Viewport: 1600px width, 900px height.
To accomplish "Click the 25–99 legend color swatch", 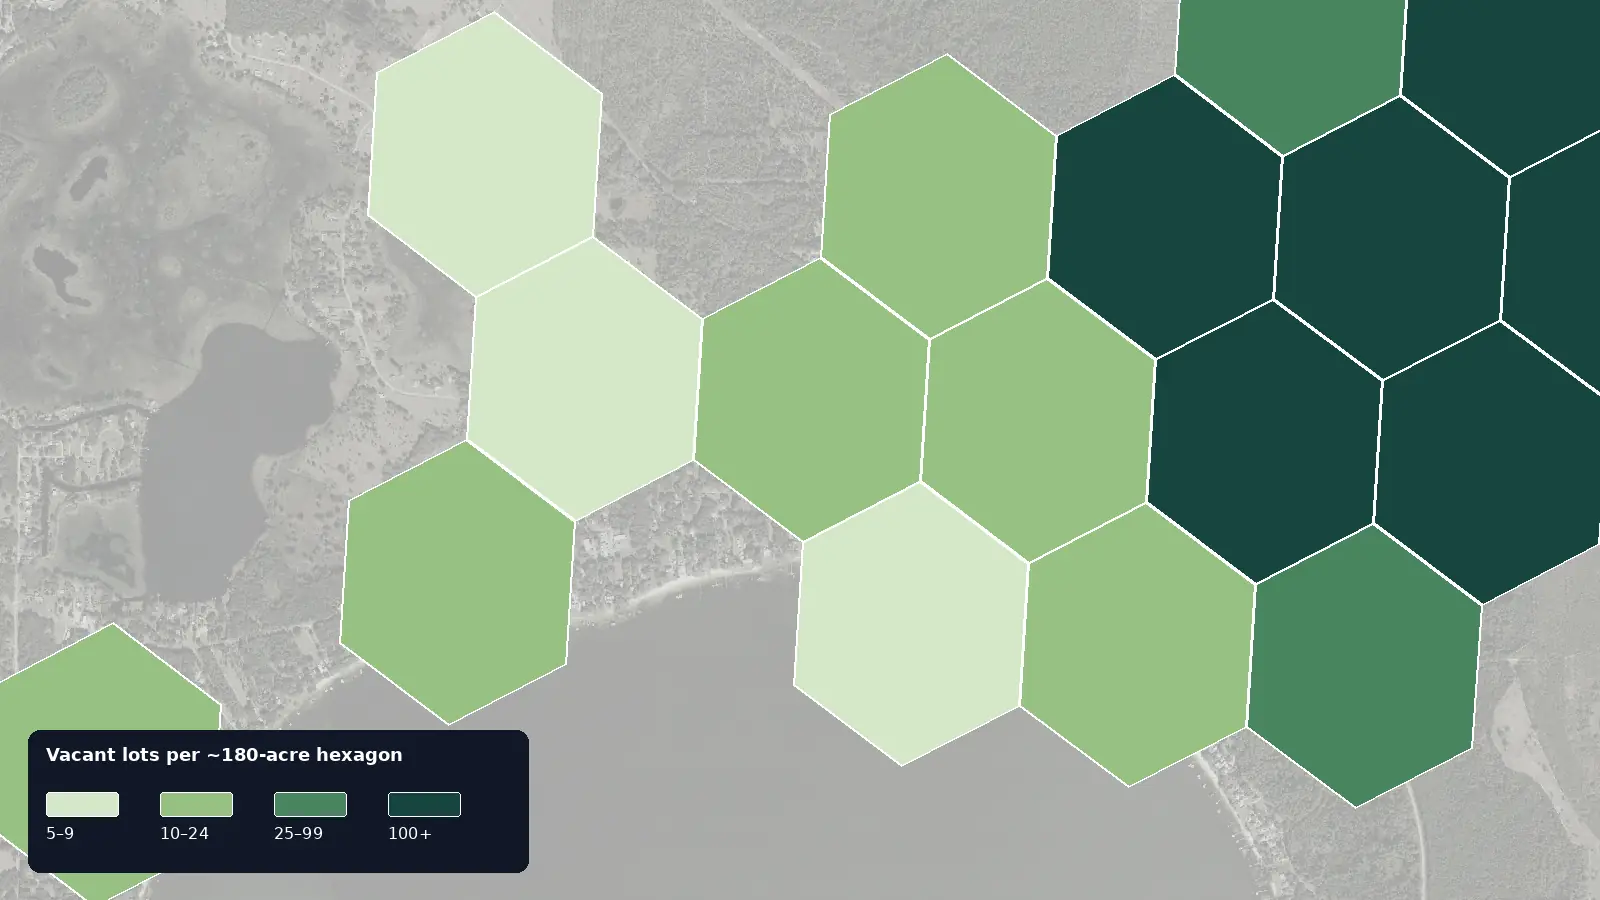I will click(310, 804).
